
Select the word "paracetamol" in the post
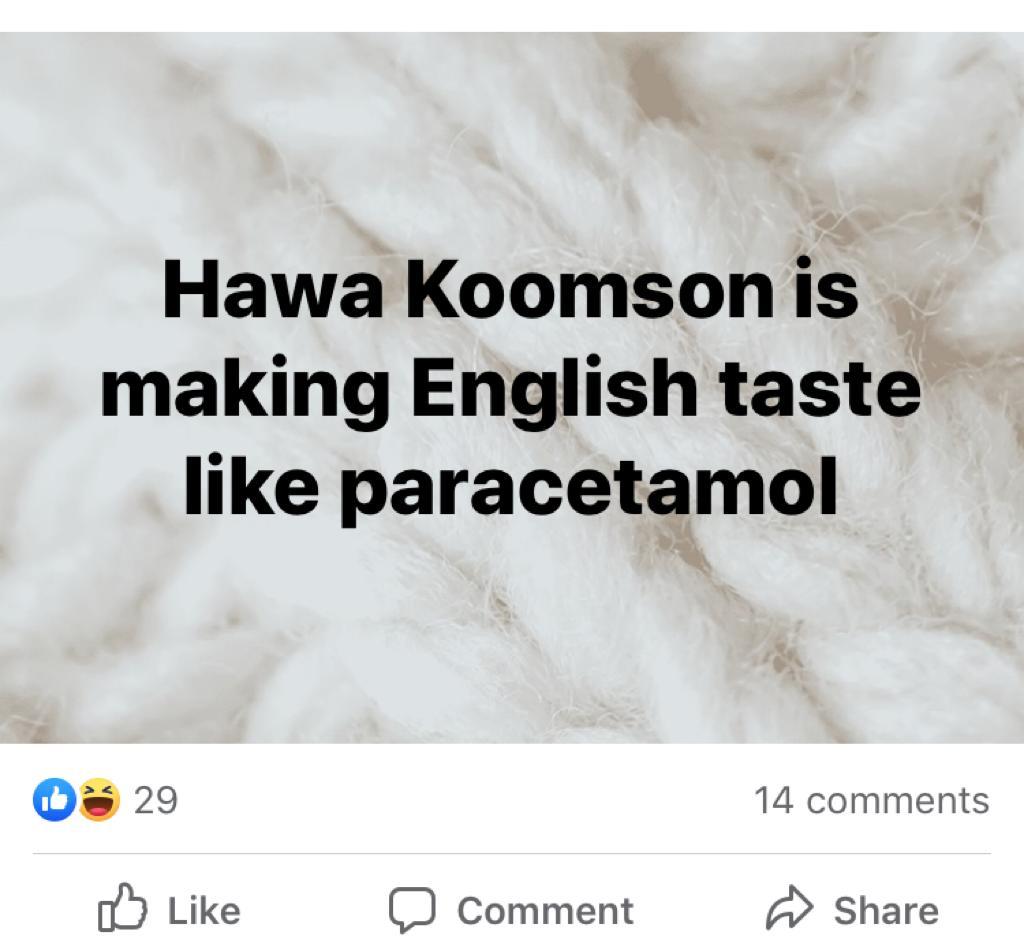pyautogui.click(x=589, y=491)
